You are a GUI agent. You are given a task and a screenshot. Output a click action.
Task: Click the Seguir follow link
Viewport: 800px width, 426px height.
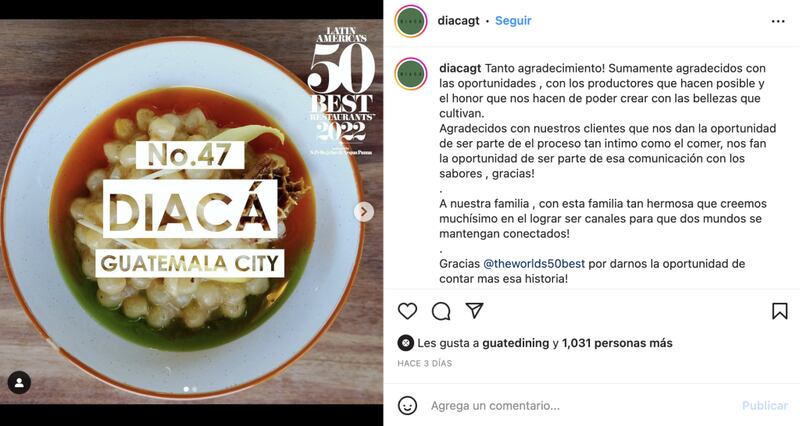513,21
